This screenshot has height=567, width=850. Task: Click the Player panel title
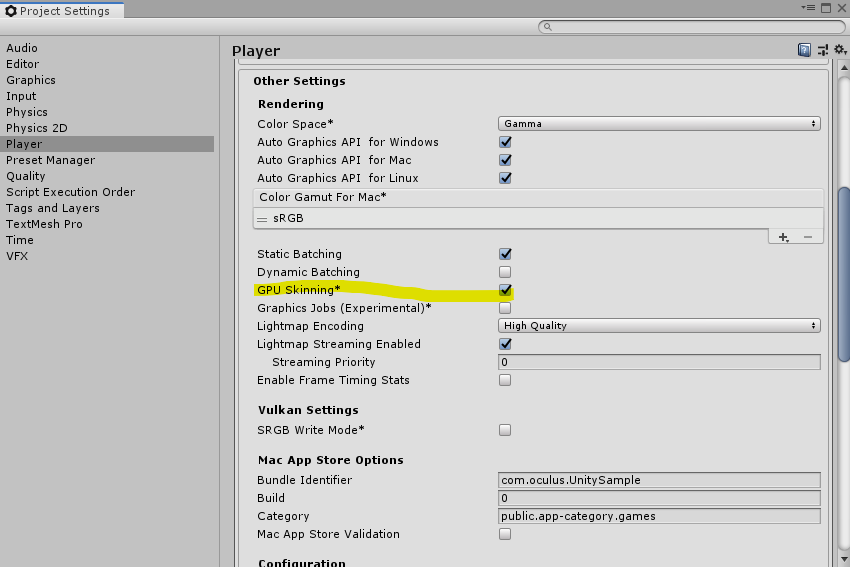pos(256,51)
